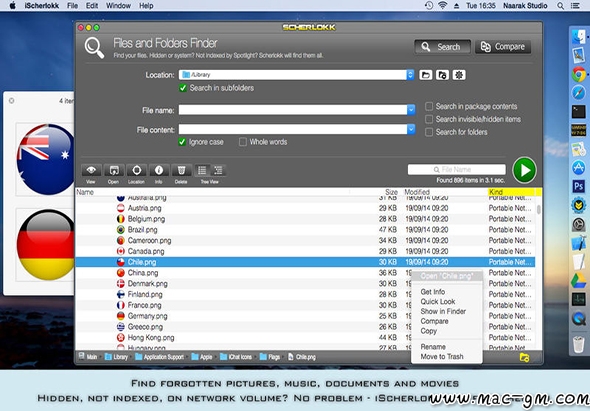
Task: Click the Compare button
Action: point(503,47)
